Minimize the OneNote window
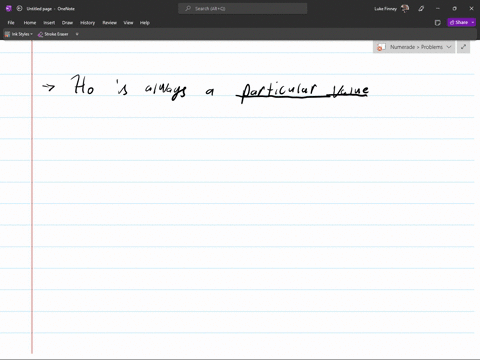The image size is (480, 360). coord(438,9)
